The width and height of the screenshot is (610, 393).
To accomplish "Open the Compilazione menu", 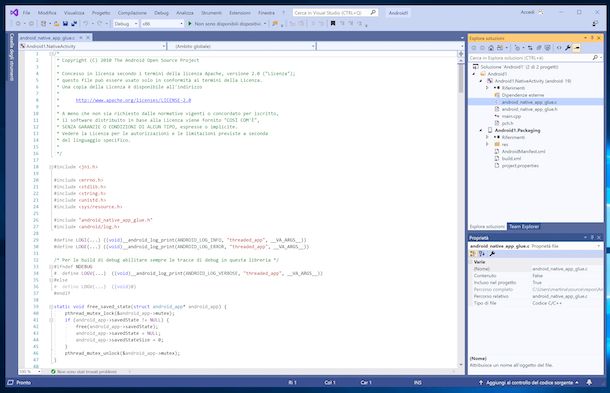I will click(132, 13).
